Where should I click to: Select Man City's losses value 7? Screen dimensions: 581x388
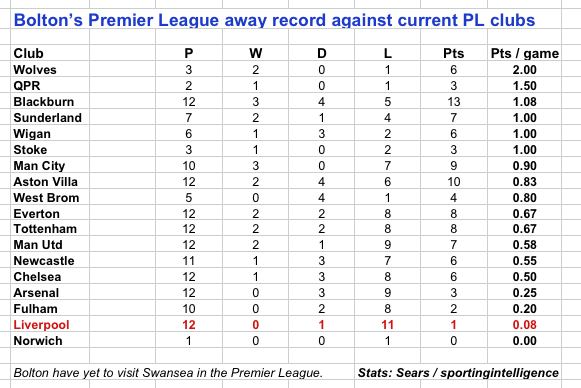[x=388, y=166]
